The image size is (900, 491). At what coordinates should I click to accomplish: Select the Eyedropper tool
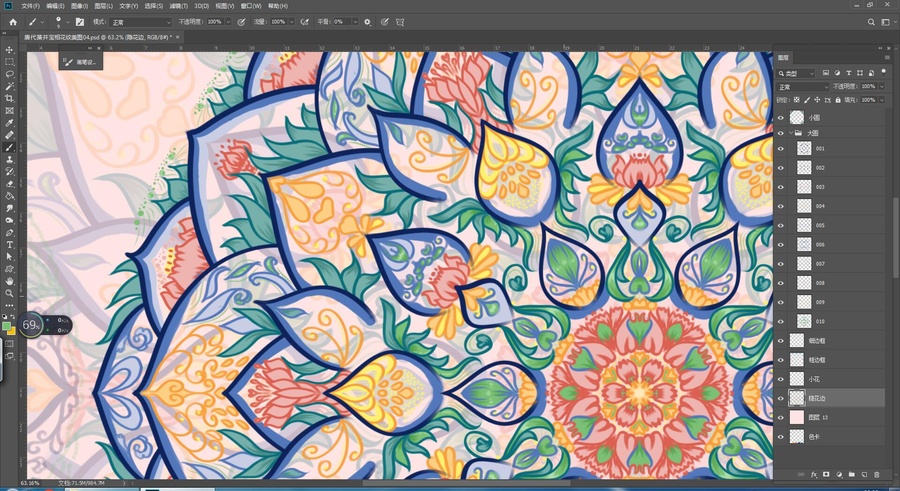point(9,123)
